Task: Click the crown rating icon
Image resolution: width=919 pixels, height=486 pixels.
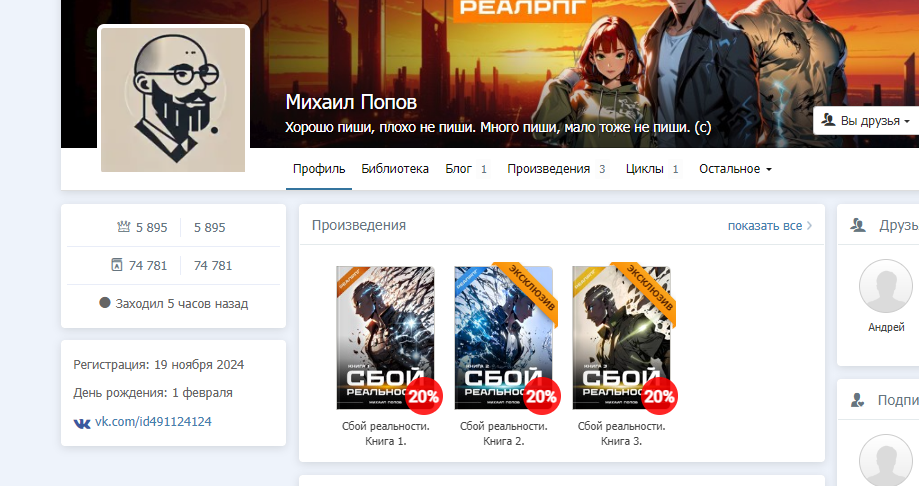Action: point(124,226)
